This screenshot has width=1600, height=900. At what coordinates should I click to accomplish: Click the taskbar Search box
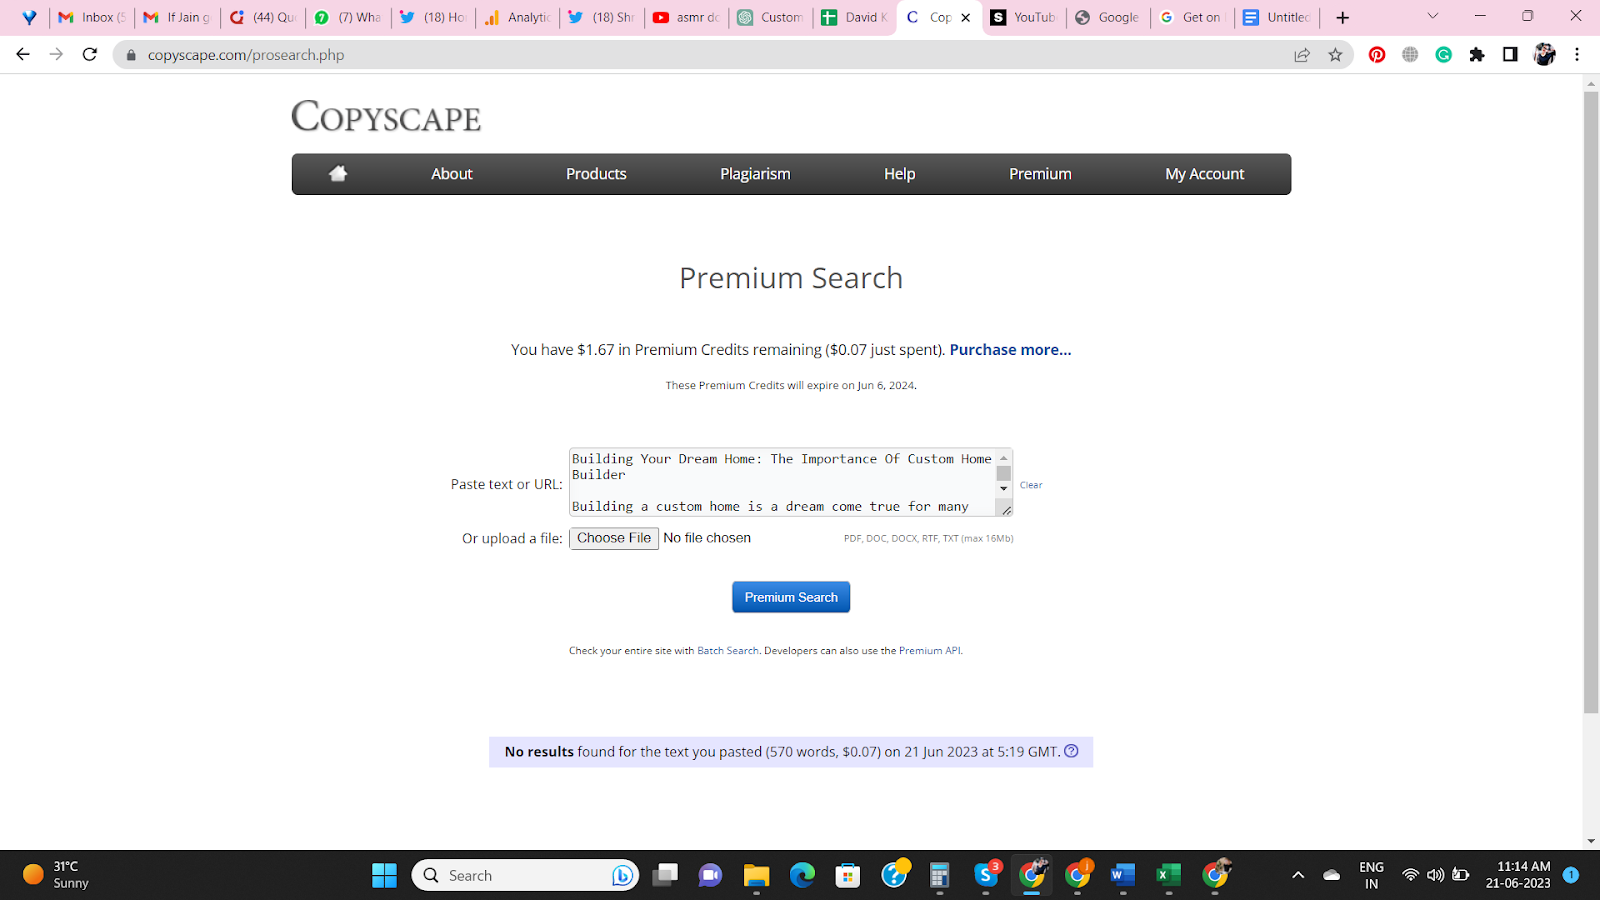(x=525, y=875)
